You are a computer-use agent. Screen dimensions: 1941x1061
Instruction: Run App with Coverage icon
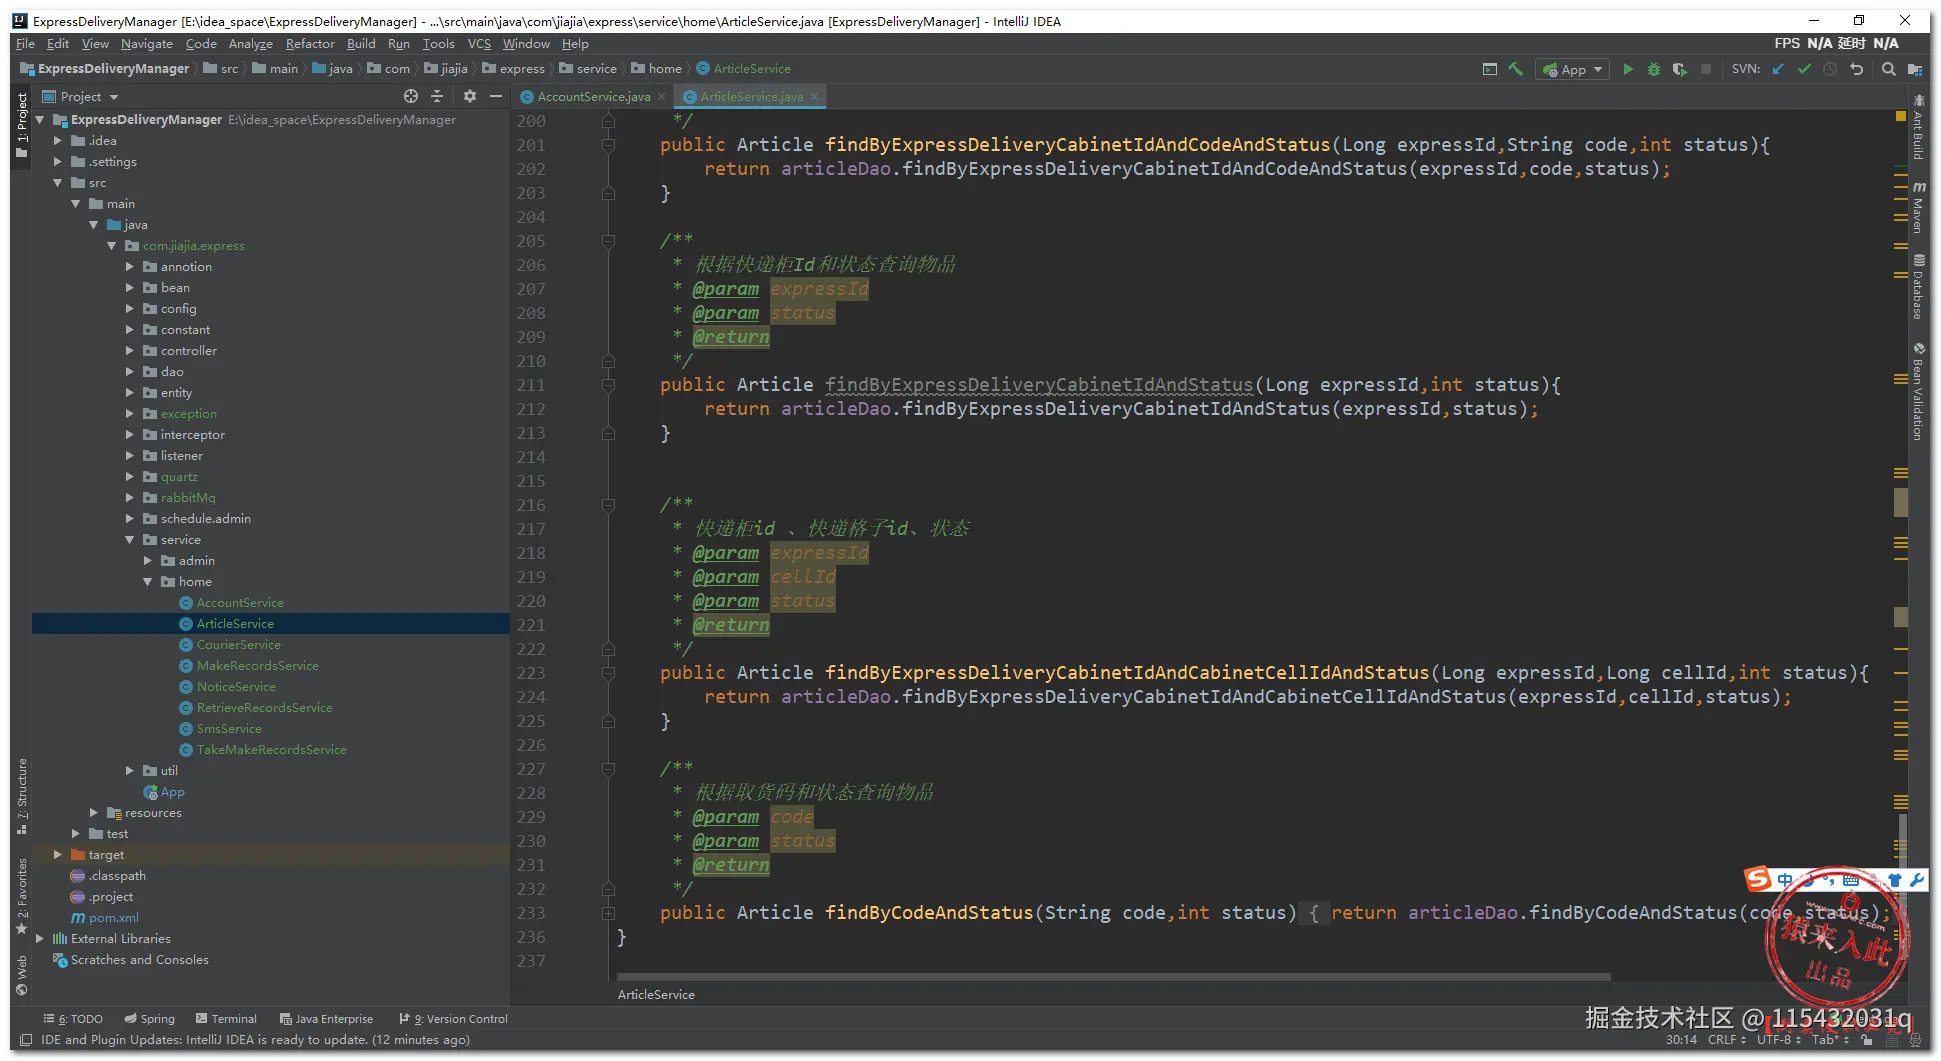point(1680,69)
